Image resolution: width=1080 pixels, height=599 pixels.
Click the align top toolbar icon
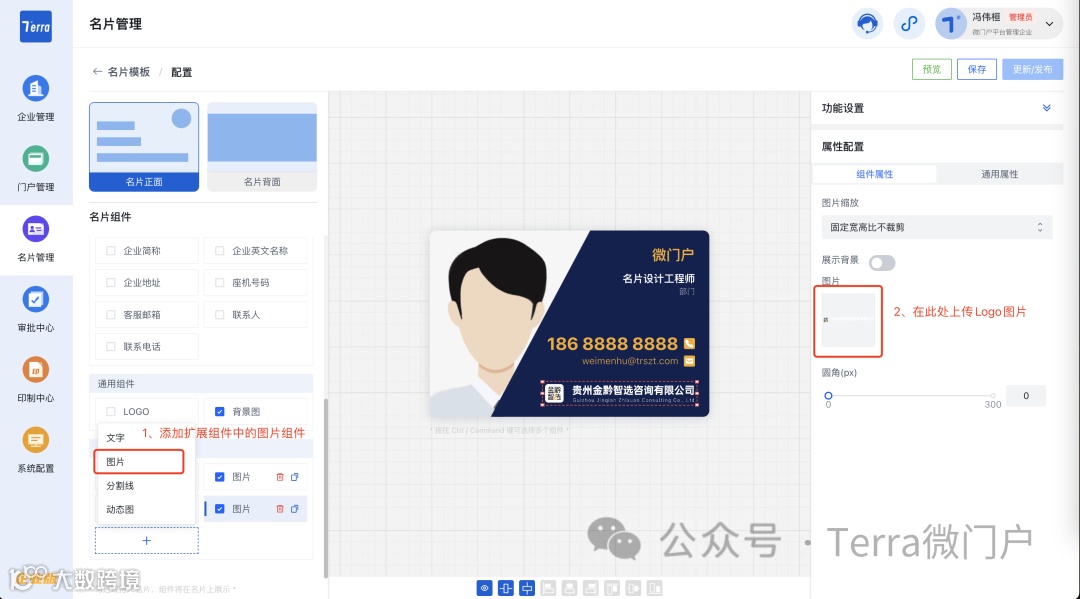612,588
